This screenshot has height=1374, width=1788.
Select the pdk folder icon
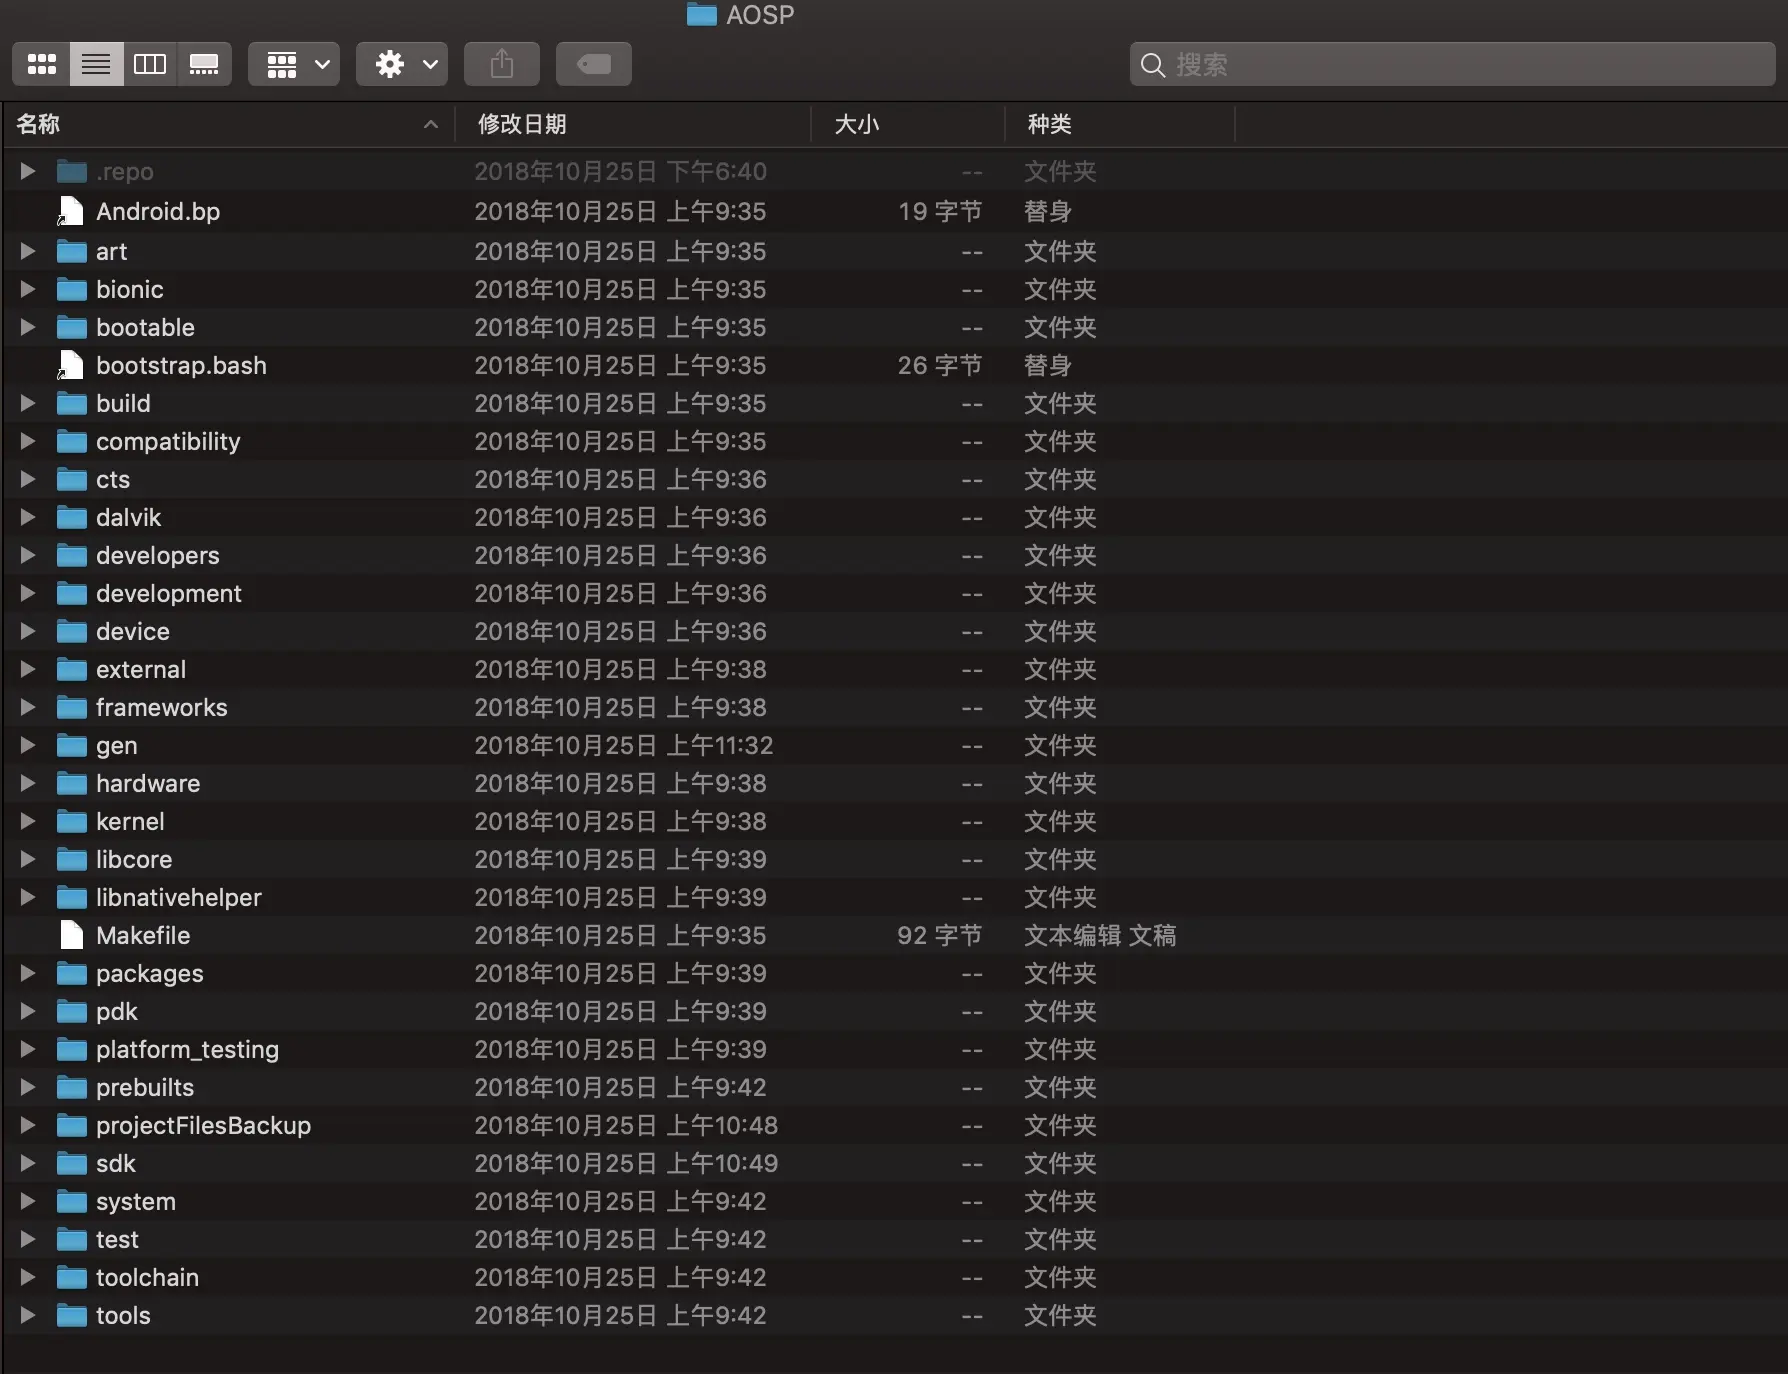click(x=72, y=1011)
